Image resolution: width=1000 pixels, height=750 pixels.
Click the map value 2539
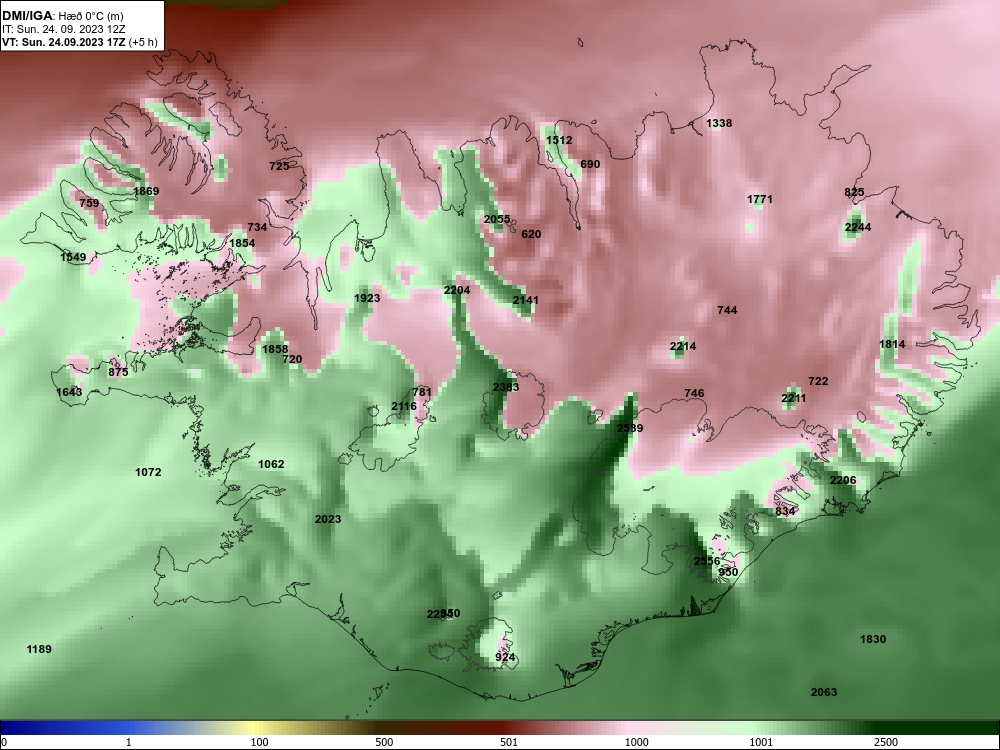coord(629,428)
